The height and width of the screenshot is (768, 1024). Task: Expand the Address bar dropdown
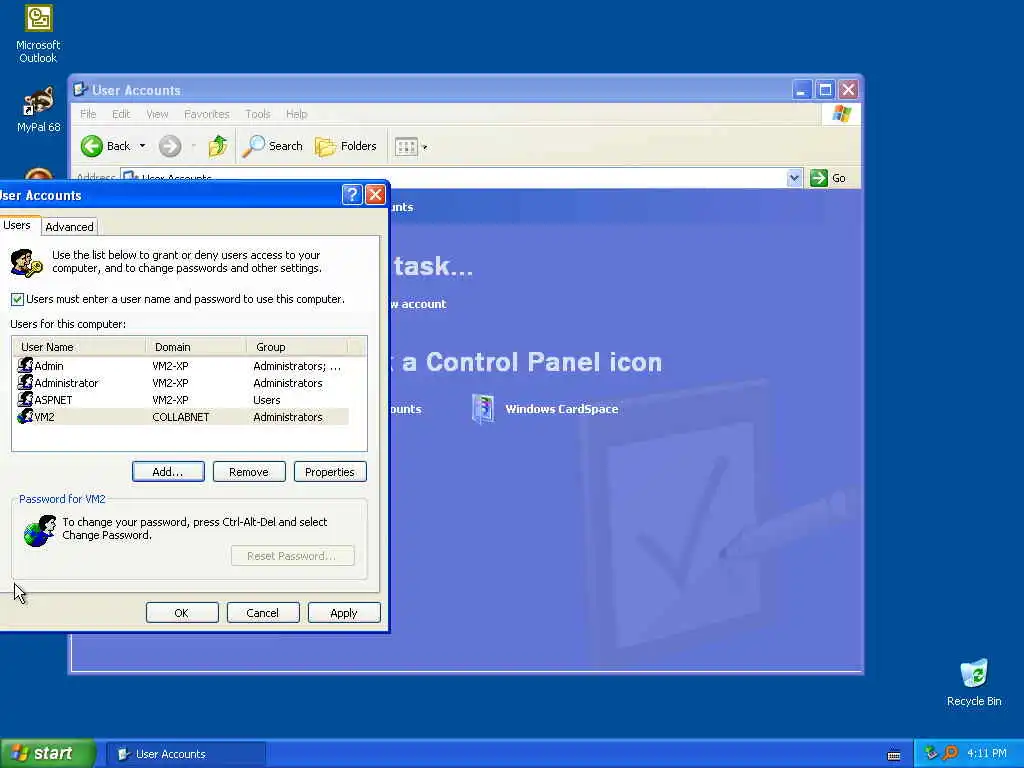(x=793, y=178)
